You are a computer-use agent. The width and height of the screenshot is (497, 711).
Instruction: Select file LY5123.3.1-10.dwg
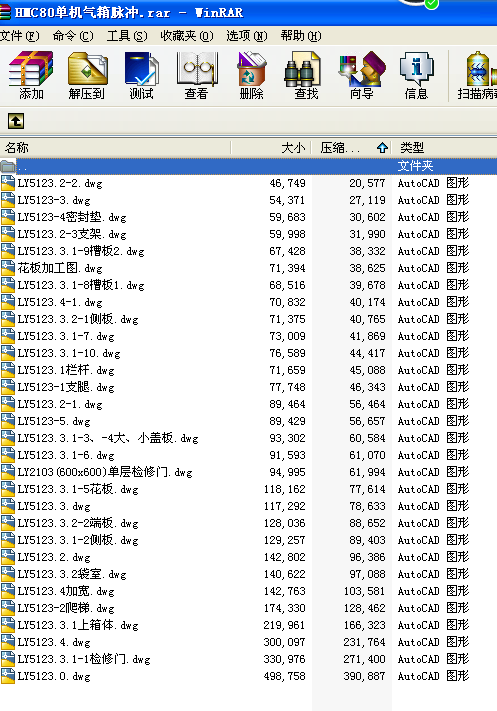point(69,353)
